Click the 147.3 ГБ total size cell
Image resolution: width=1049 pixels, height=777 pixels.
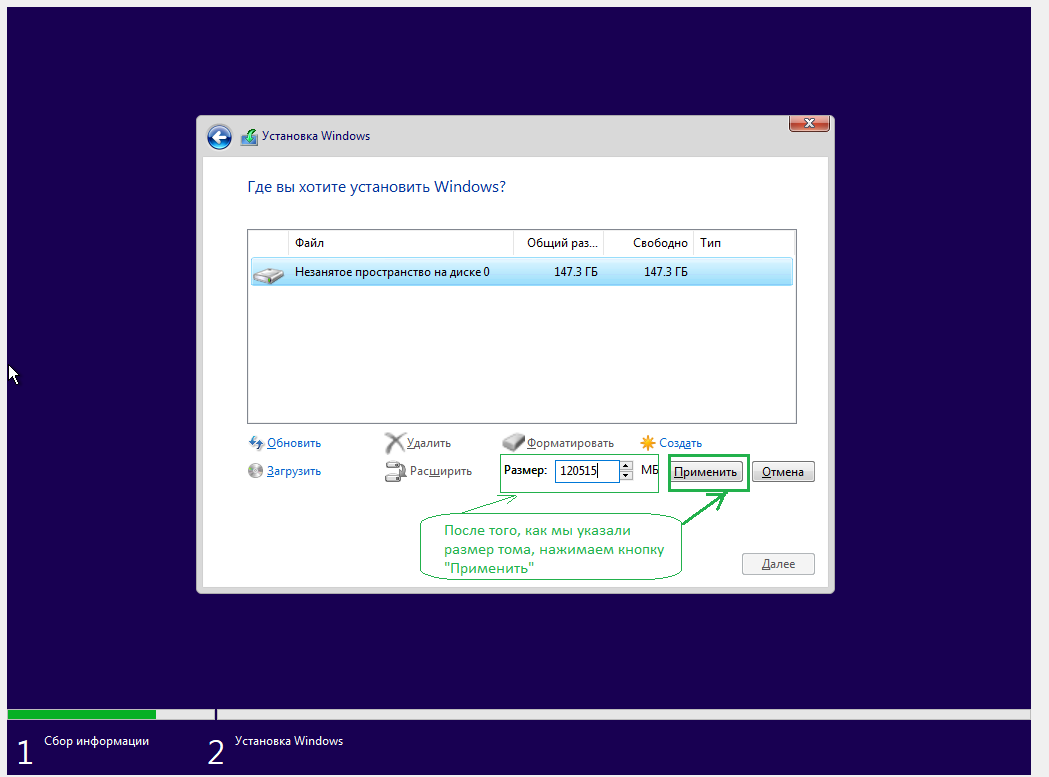(x=575, y=272)
